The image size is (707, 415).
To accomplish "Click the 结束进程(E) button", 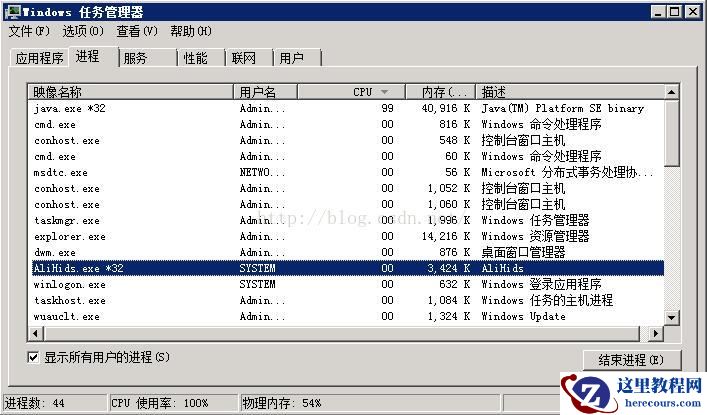I will (632, 360).
